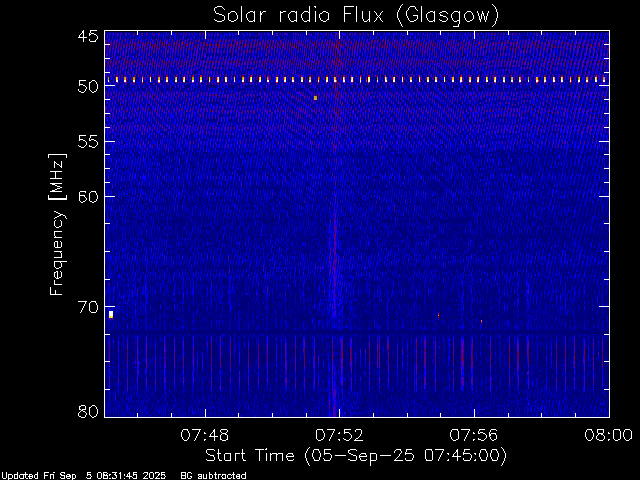Click the 'Updated Fri Sep 5 08:31:45 2025' text
The height and width of the screenshot is (480, 640).
pyautogui.click(x=84, y=476)
